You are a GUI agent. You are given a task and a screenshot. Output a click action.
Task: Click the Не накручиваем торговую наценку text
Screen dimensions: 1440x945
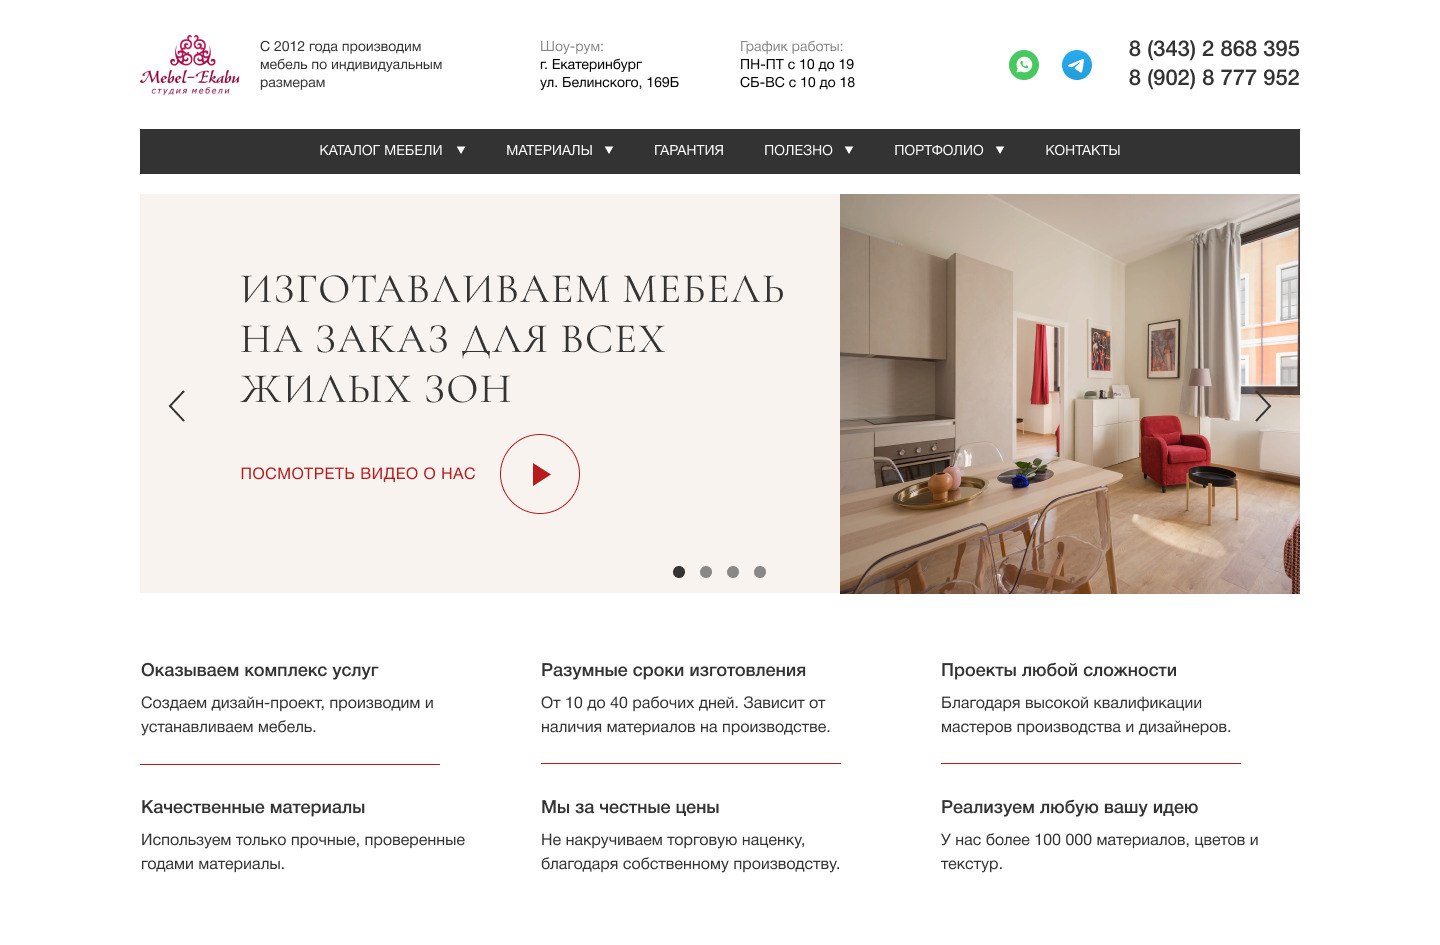(690, 852)
